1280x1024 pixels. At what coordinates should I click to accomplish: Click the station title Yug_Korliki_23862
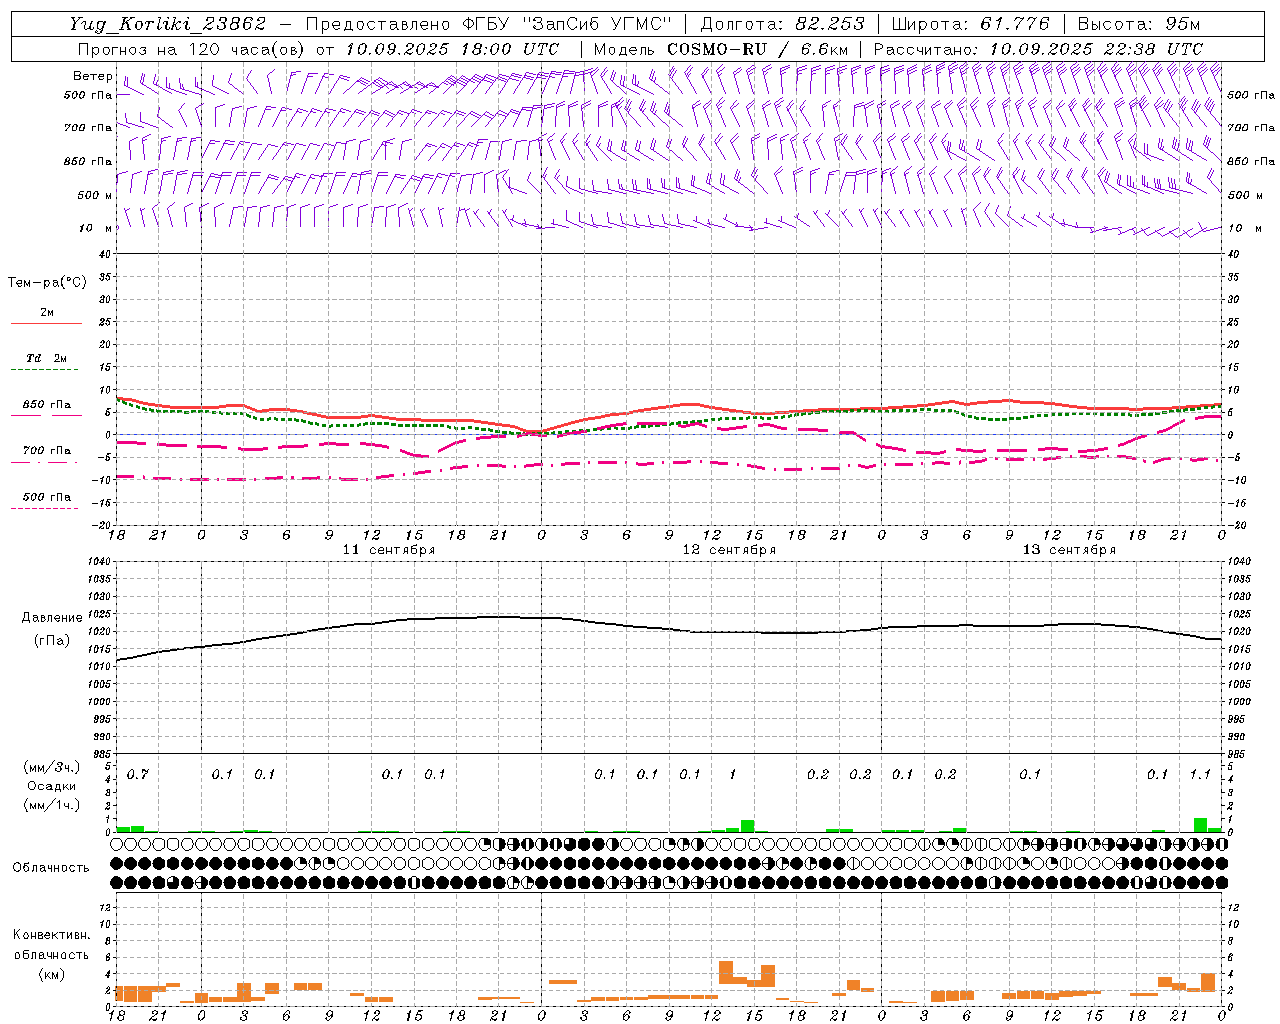pyautogui.click(x=167, y=24)
